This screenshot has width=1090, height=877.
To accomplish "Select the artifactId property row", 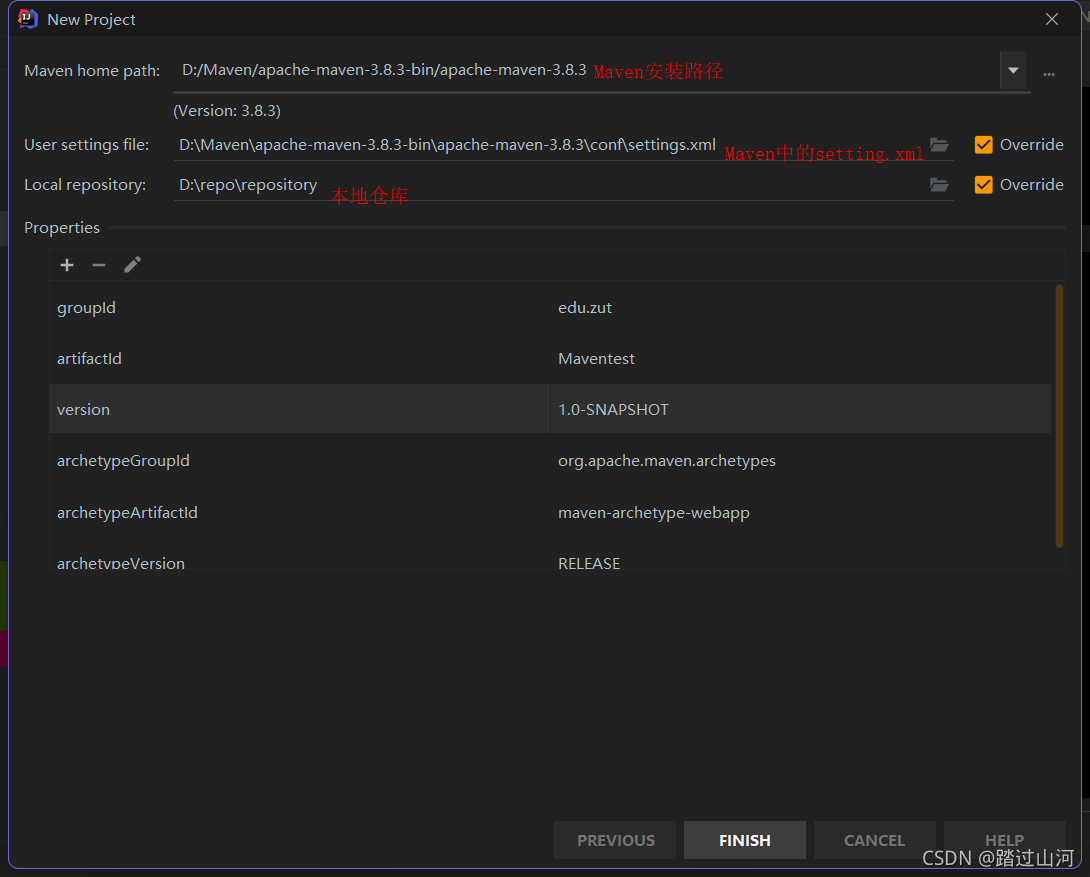I will click(x=550, y=359).
